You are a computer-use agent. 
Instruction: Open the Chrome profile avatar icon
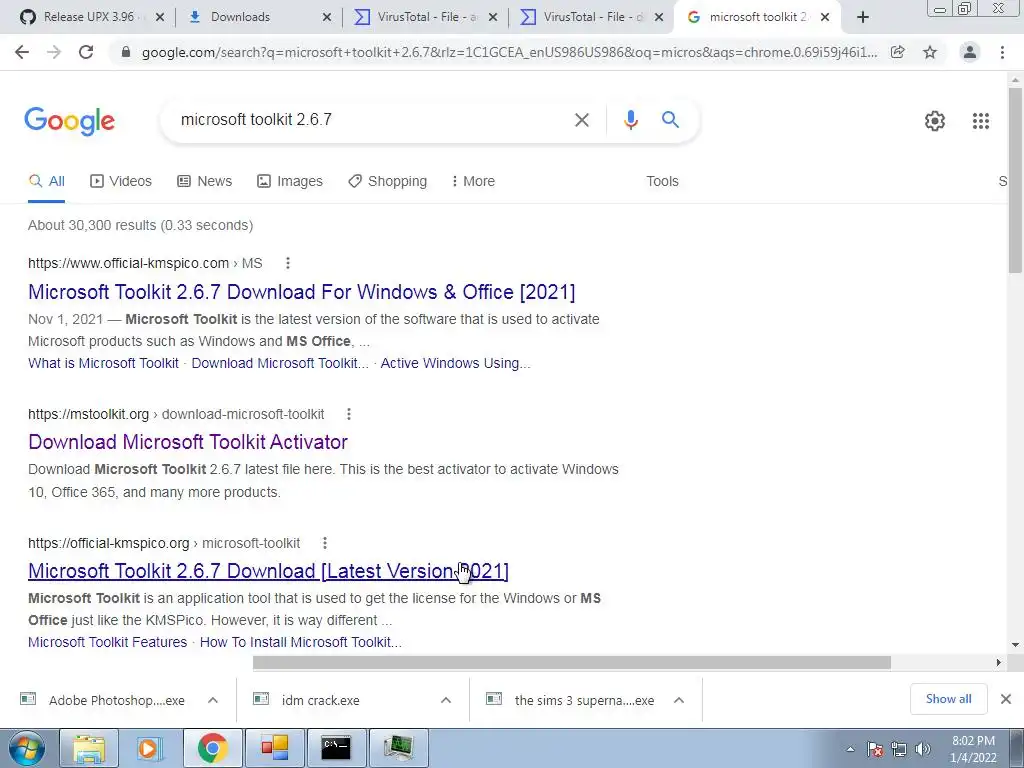point(970,52)
